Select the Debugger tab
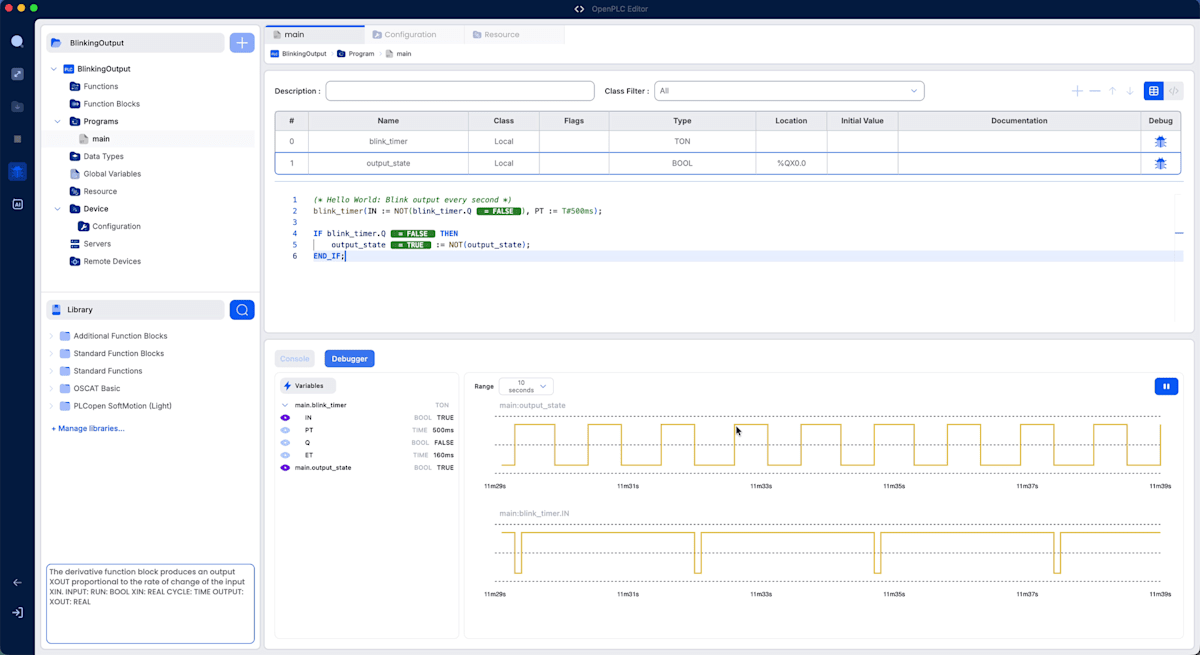 pos(349,358)
